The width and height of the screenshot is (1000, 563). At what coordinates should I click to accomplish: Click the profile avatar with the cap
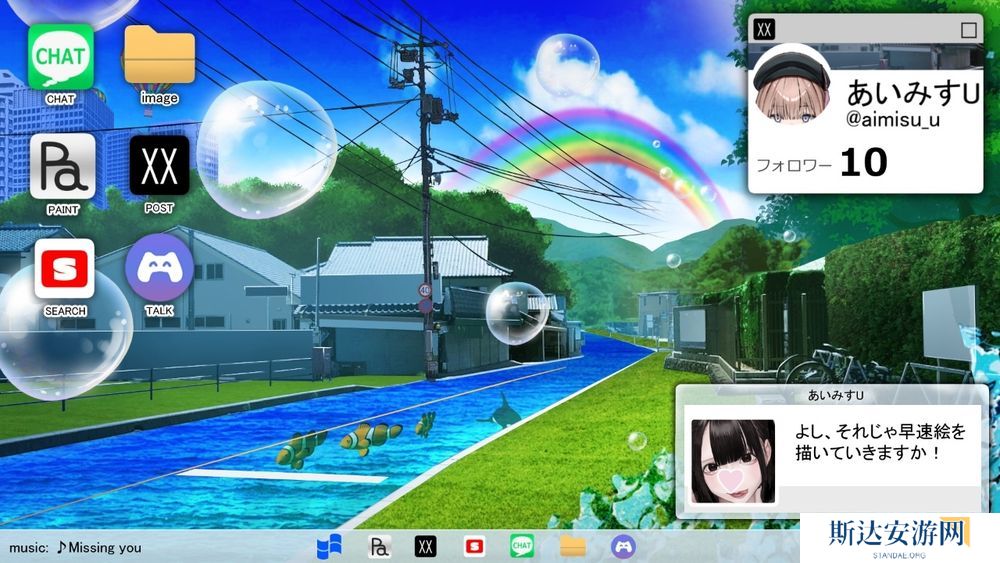point(793,86)
